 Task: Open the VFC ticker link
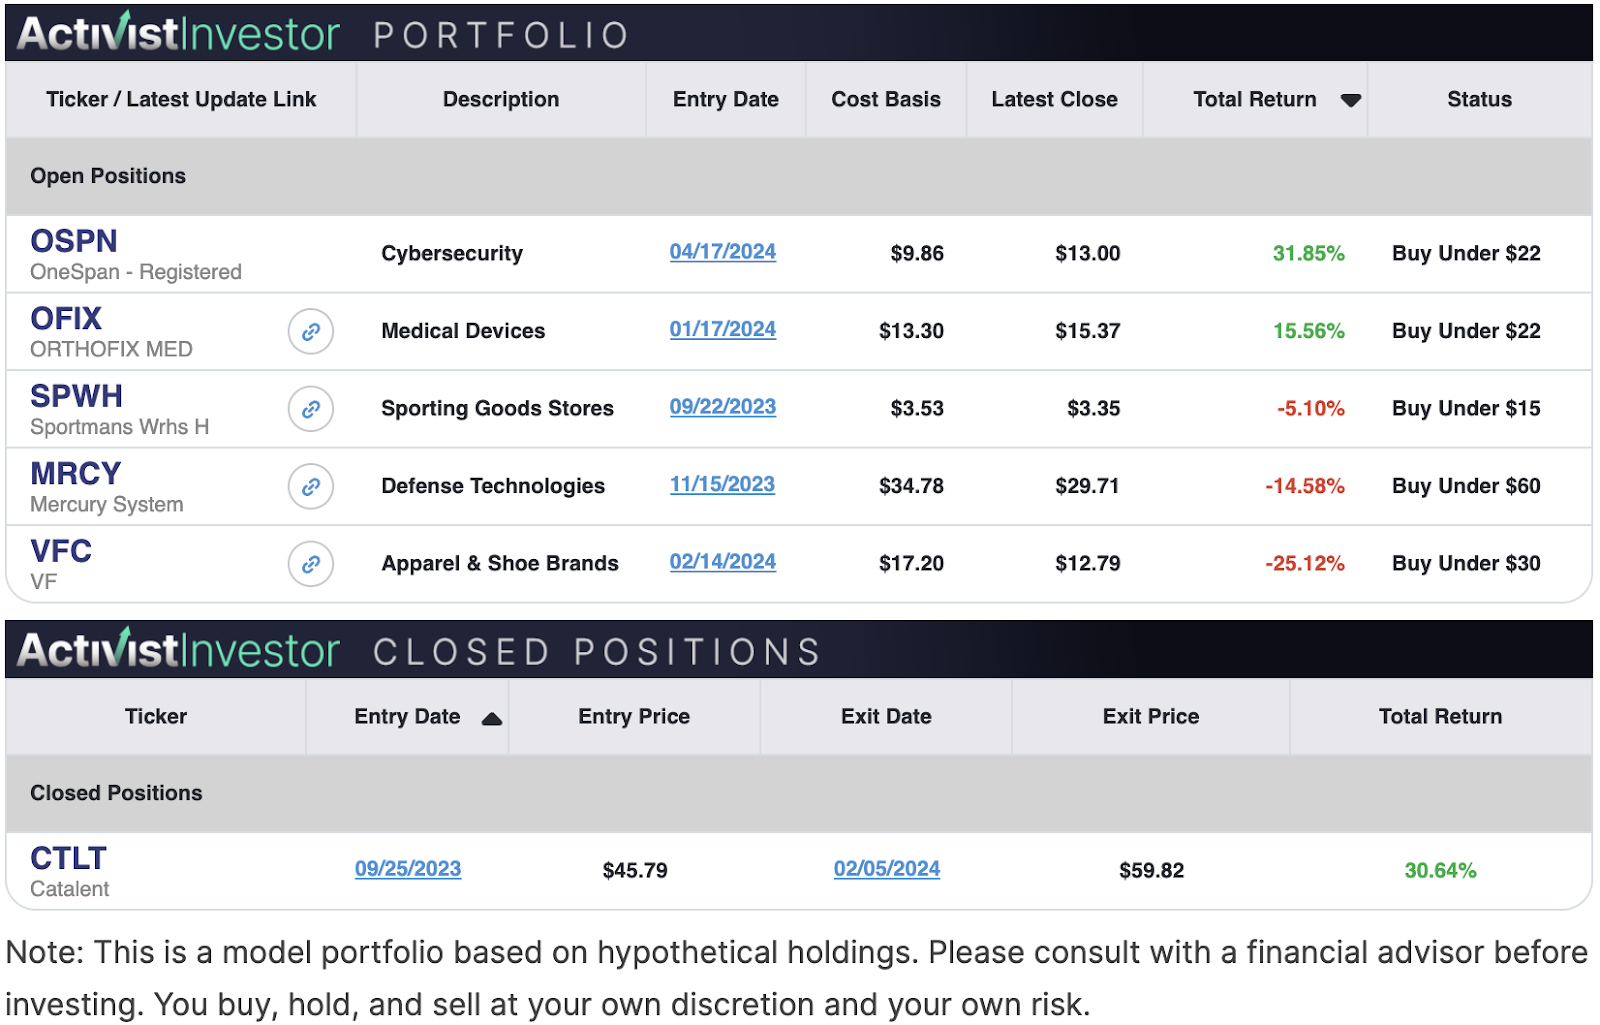click(61, 551)
